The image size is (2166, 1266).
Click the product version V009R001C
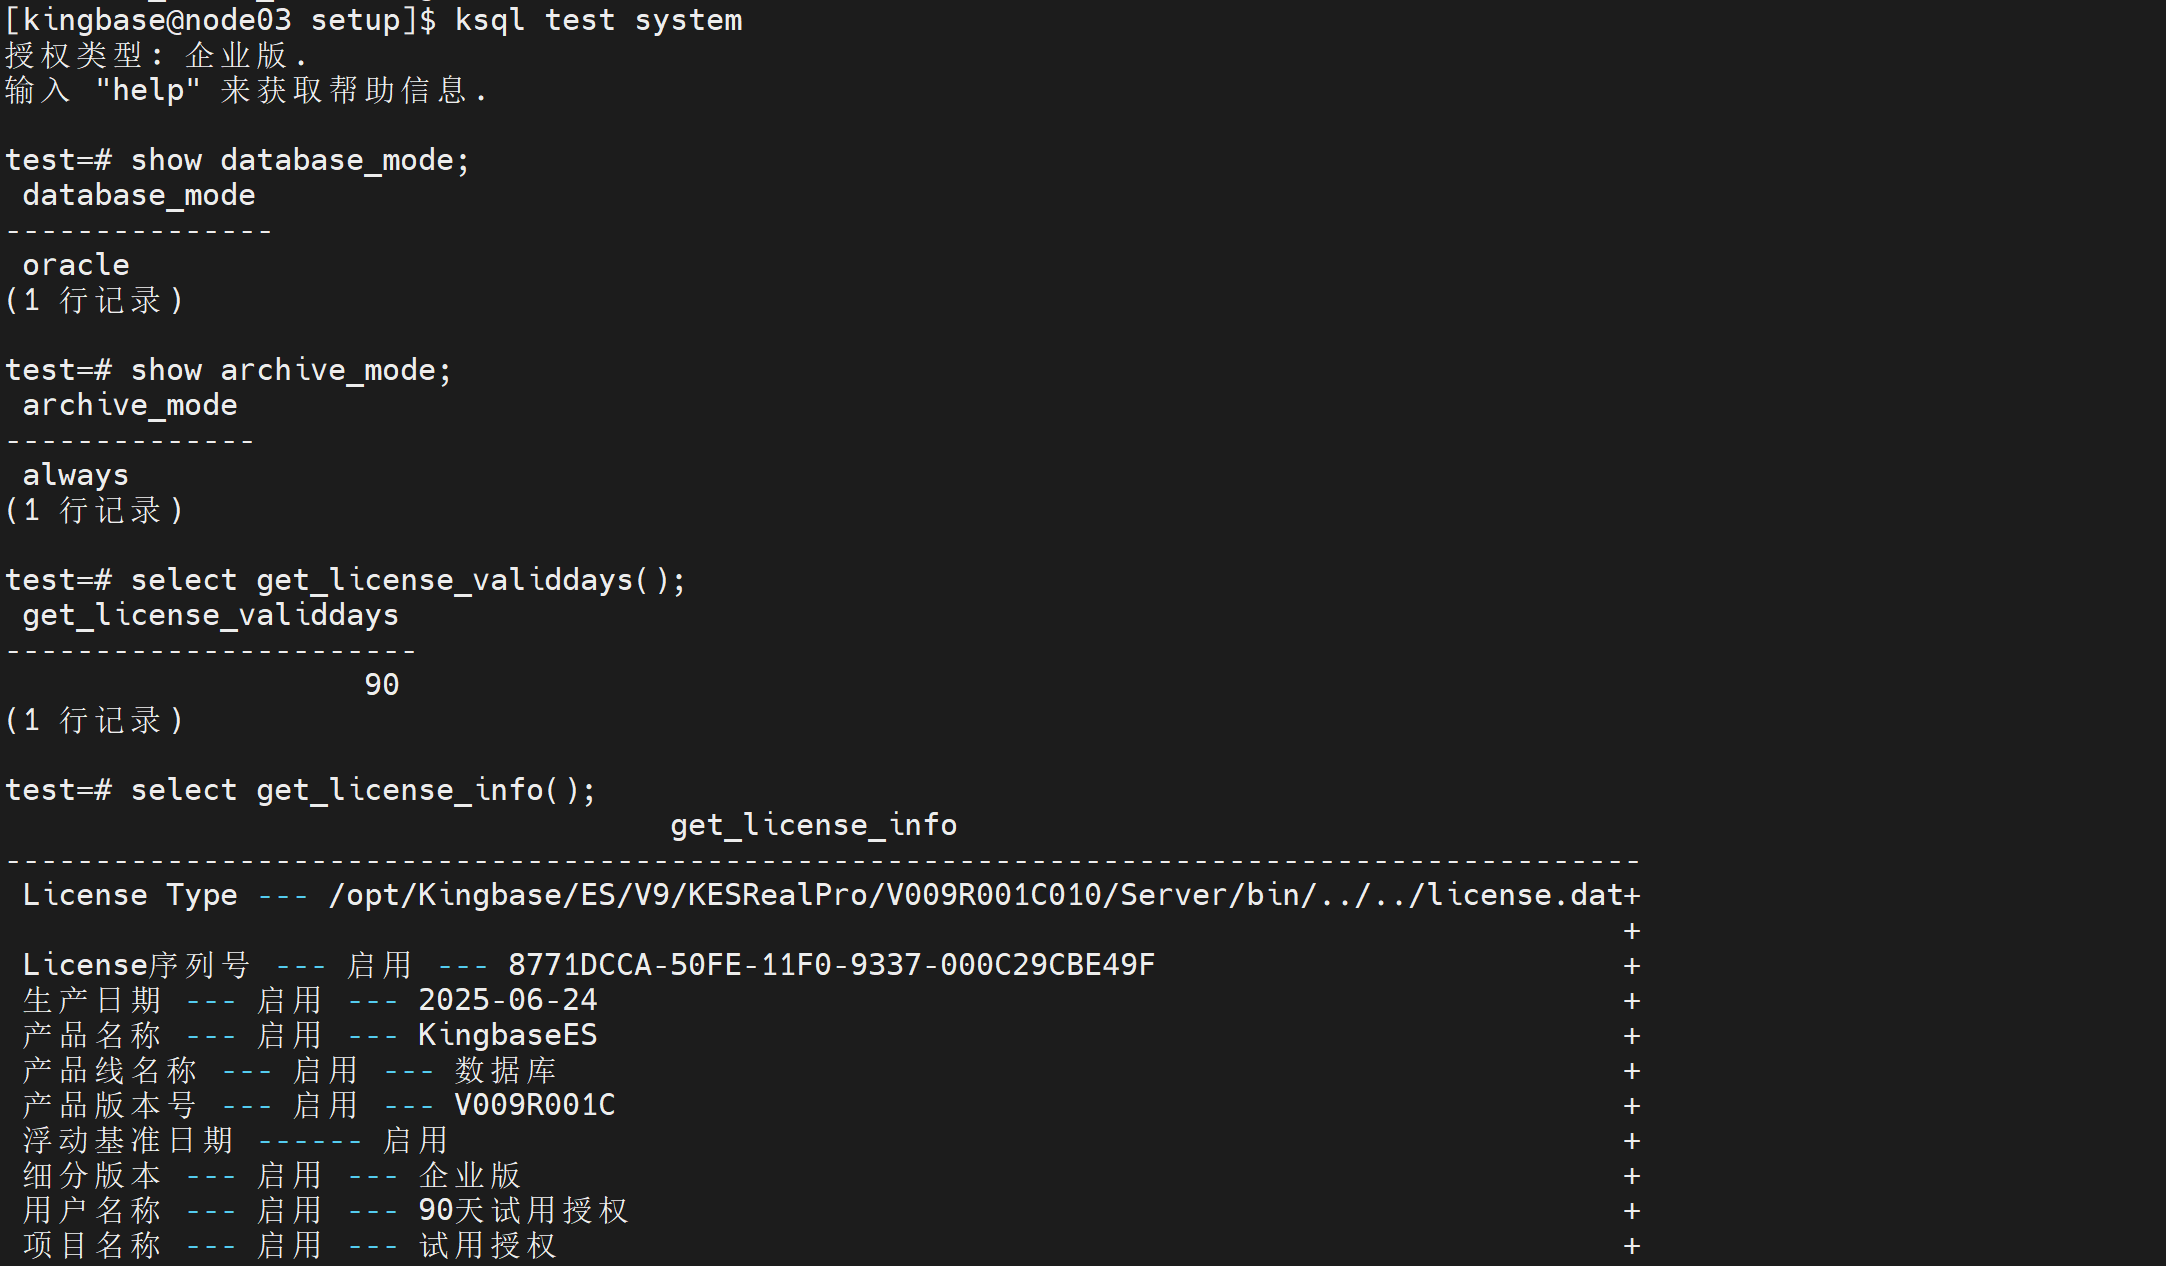pyautogui.click(x=534, y=1105)
